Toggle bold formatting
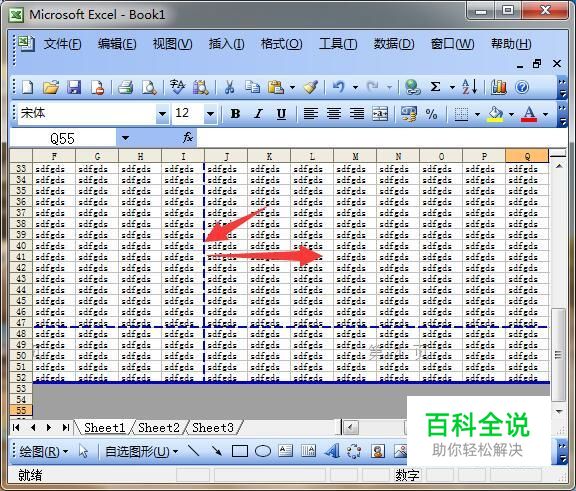Image resolution: width=576 pixels, height=491 pixels. click(x=235, y=114)
